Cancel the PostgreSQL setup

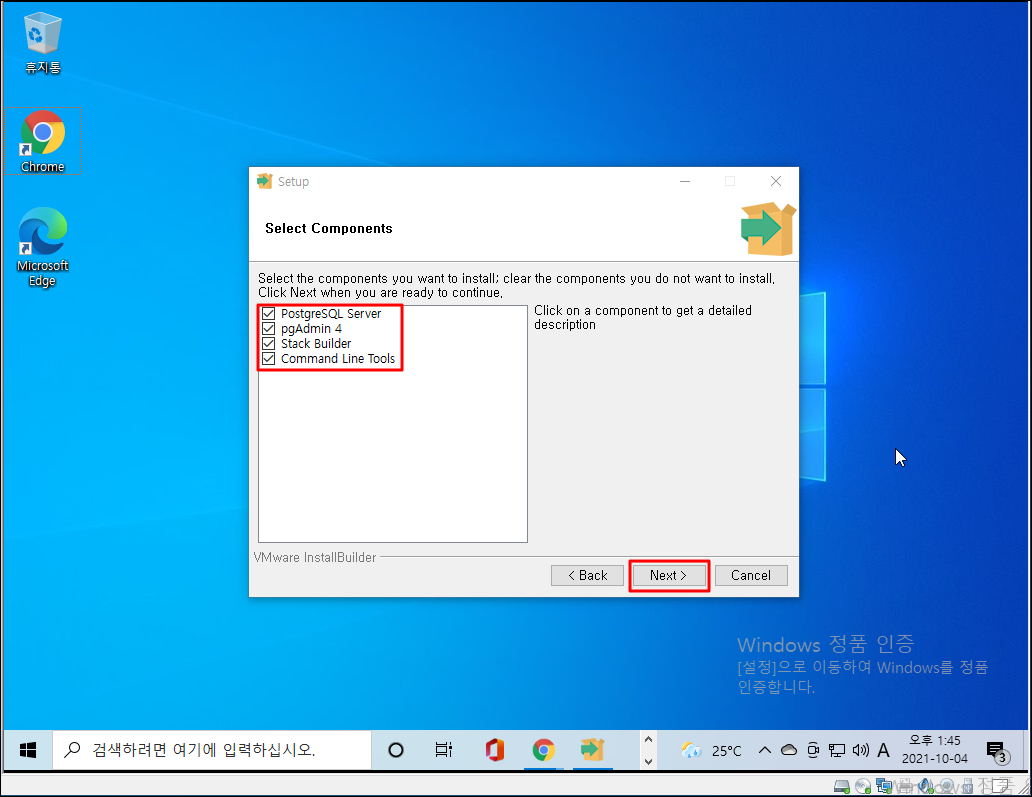coord(751,575)
